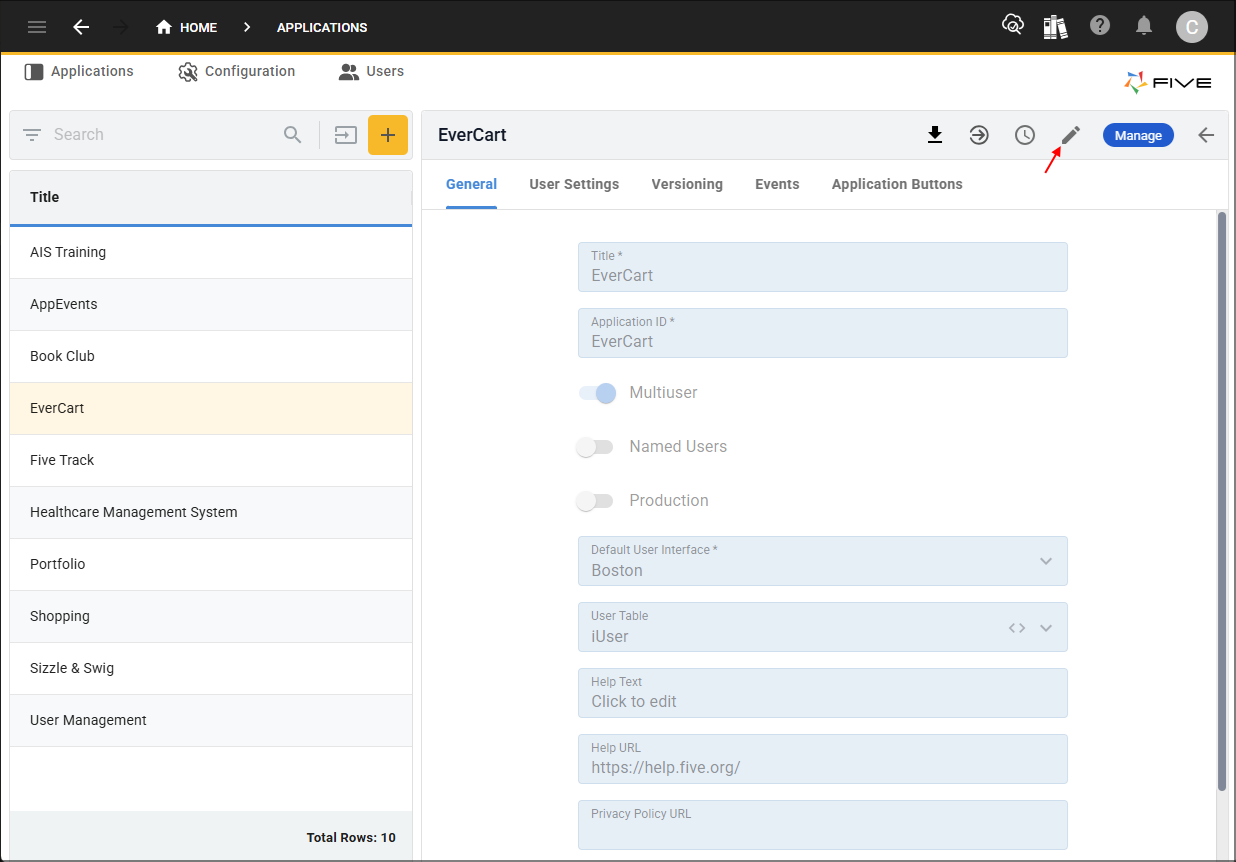Click the pencil Edit icon

click(x=1071, y=135)
